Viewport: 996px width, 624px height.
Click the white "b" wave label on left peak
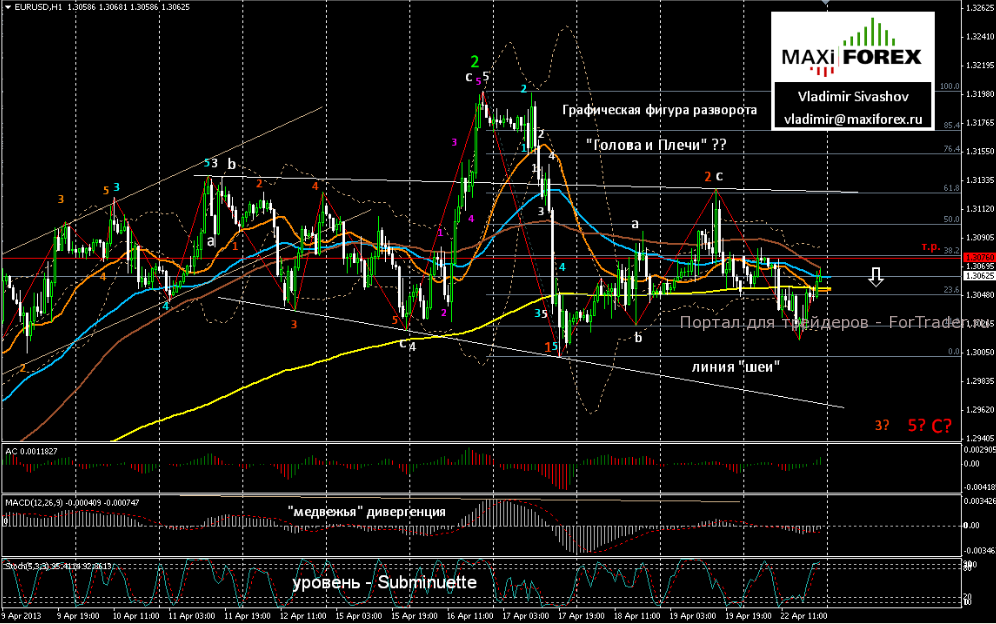[228, 161]
